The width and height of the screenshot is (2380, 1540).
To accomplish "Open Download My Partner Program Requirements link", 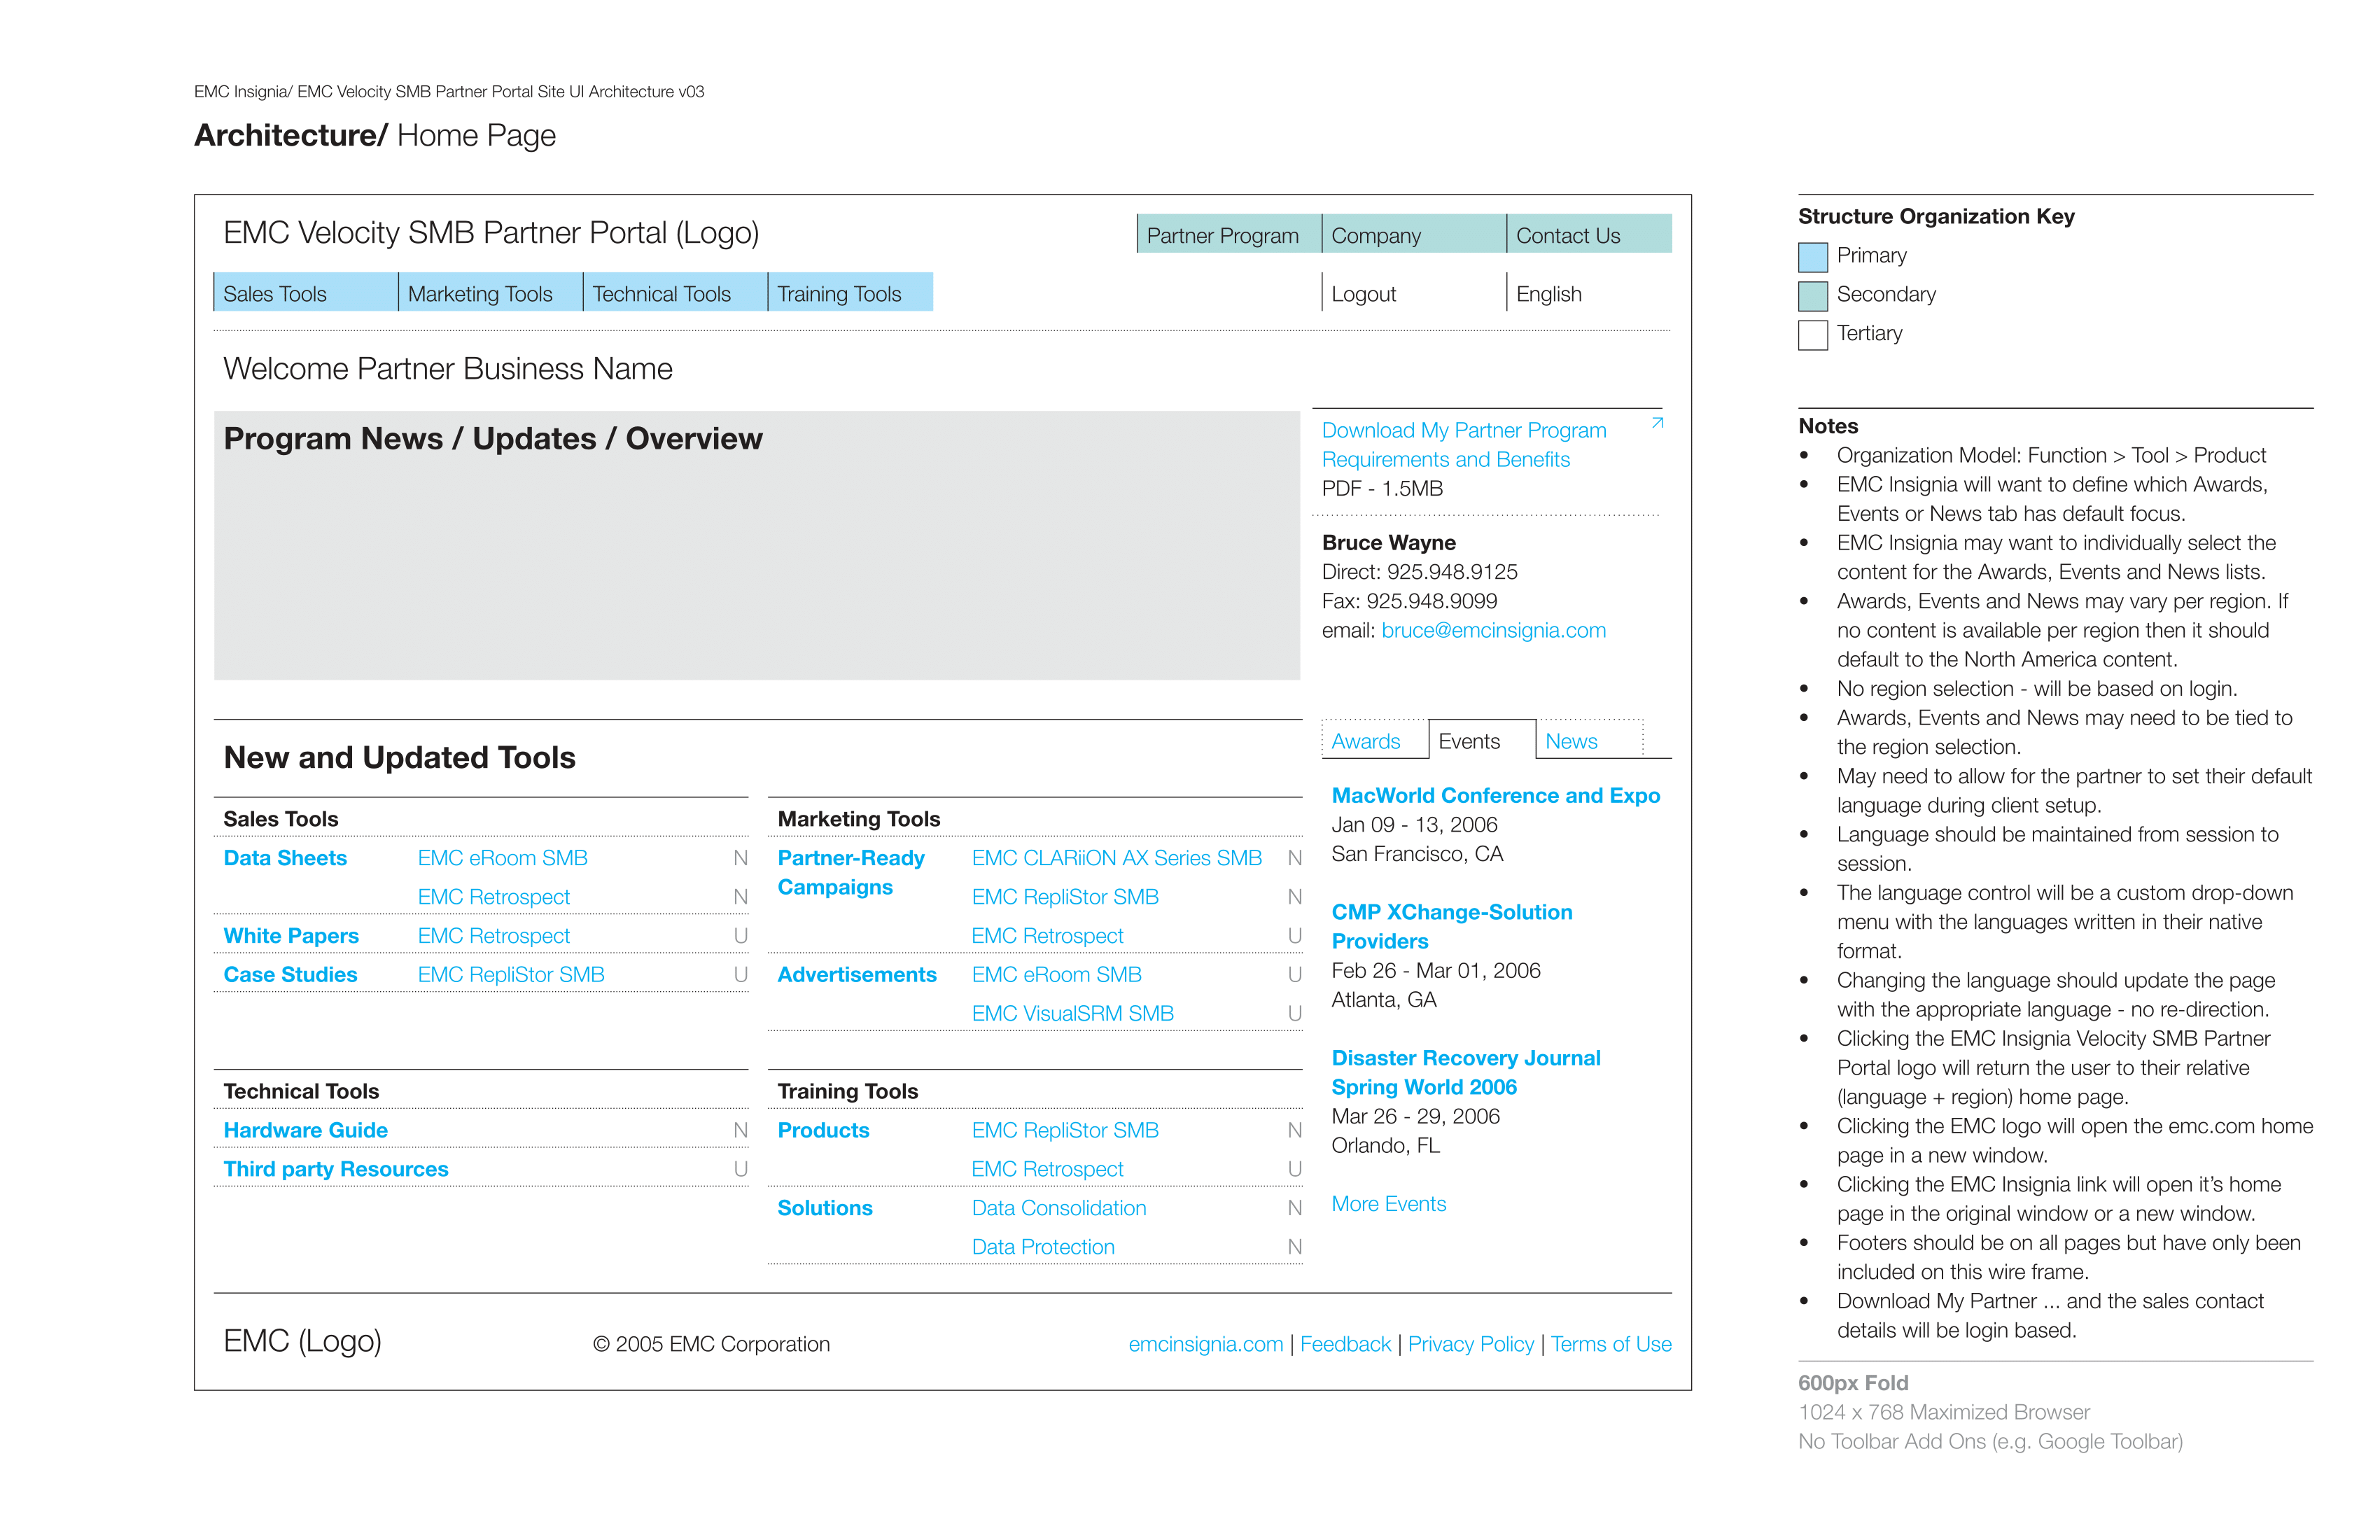I will point(1464,445).
